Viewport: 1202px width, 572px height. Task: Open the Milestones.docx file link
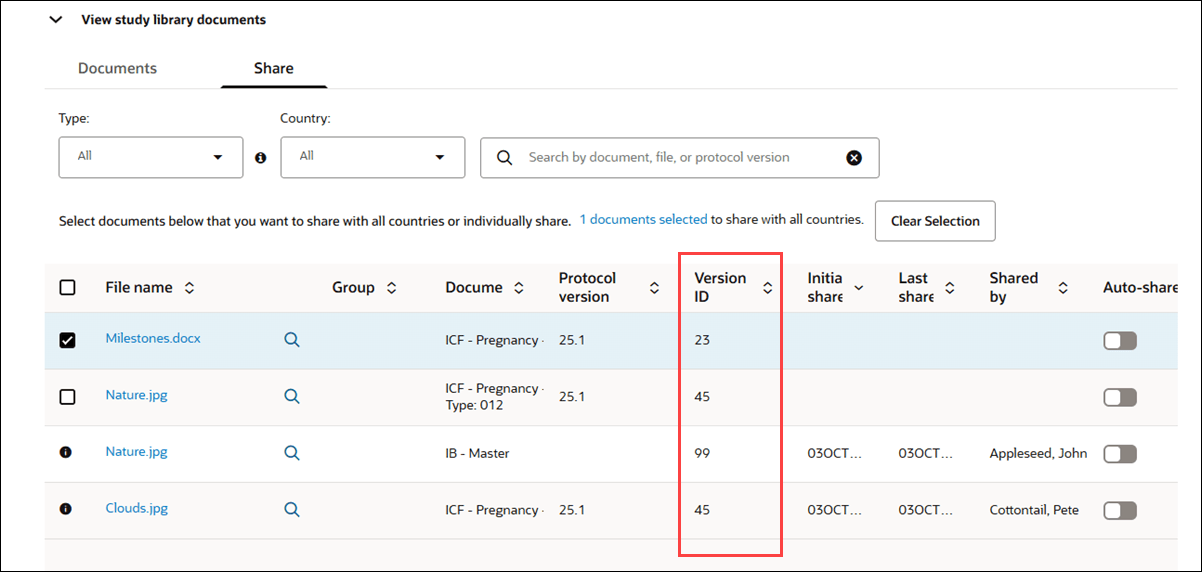point(153,338)
